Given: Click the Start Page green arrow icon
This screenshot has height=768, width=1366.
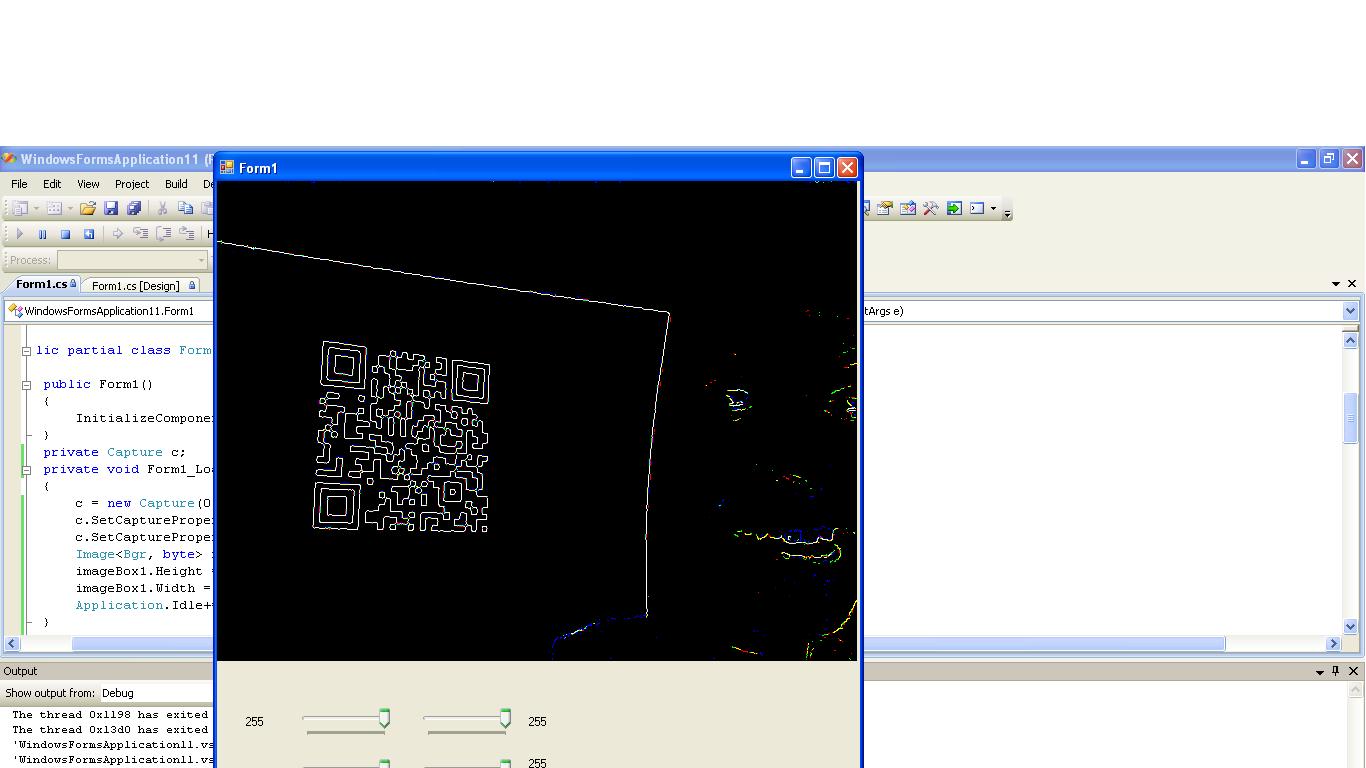Looking at the screenshot, I should (954, 208).
